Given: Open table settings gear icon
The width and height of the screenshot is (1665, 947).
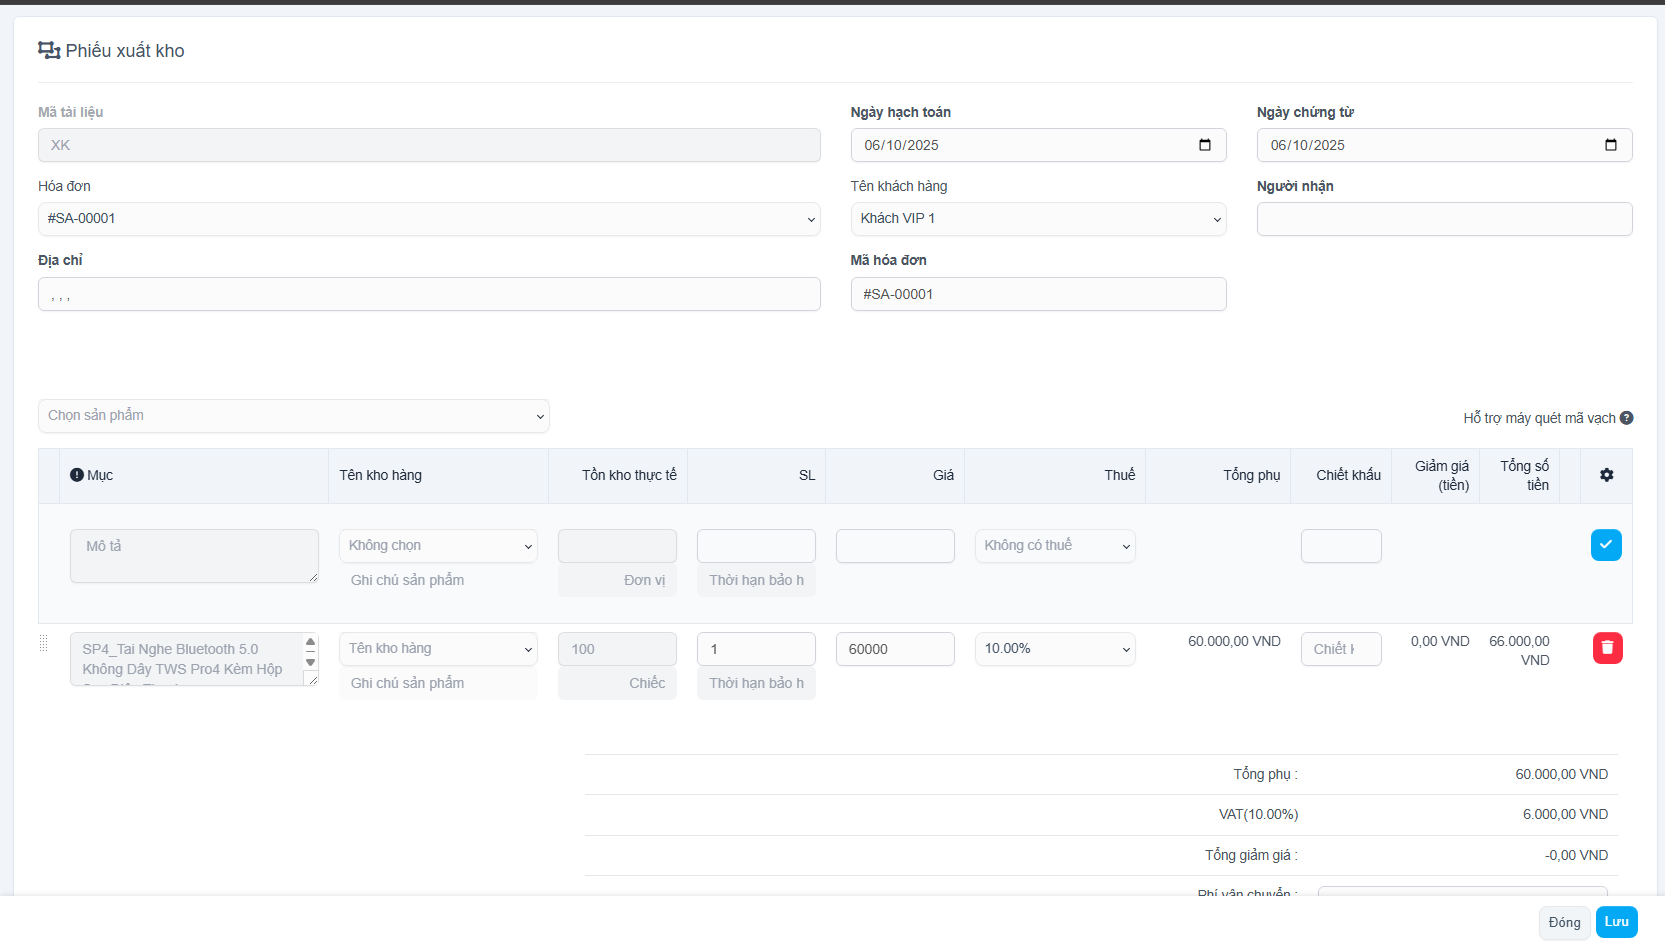Looking at the screenshot, I should 1606,475.
